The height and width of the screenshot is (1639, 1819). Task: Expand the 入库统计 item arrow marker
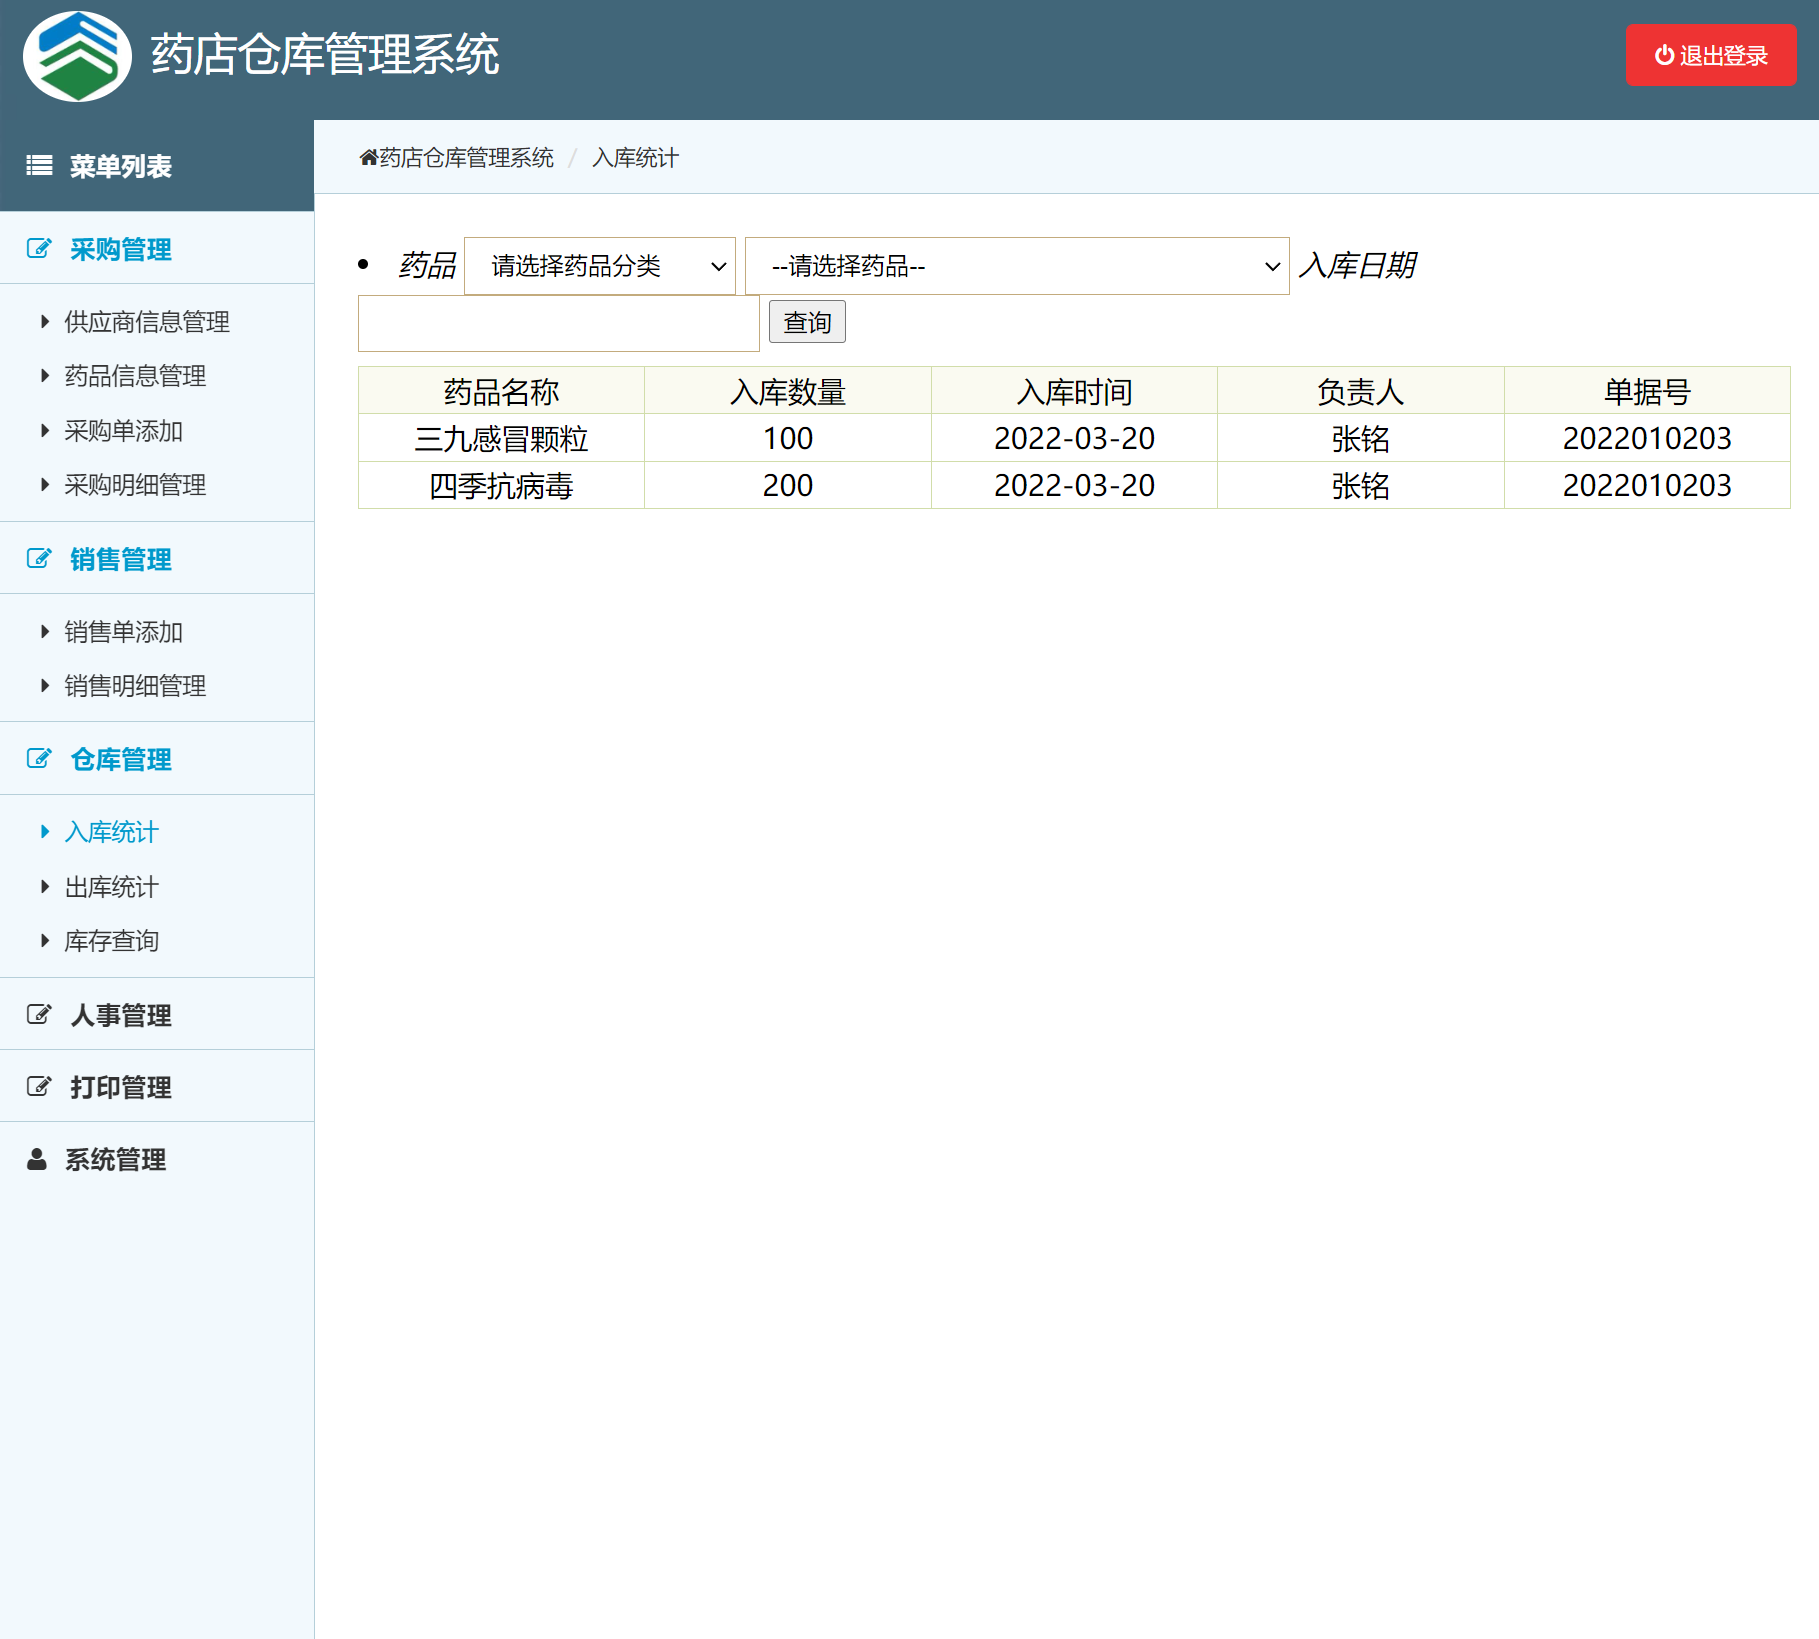point(44,831)
